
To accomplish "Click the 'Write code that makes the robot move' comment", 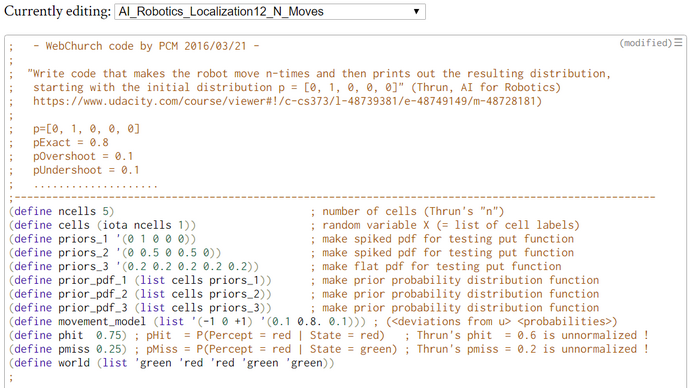I will click(319, 73).
